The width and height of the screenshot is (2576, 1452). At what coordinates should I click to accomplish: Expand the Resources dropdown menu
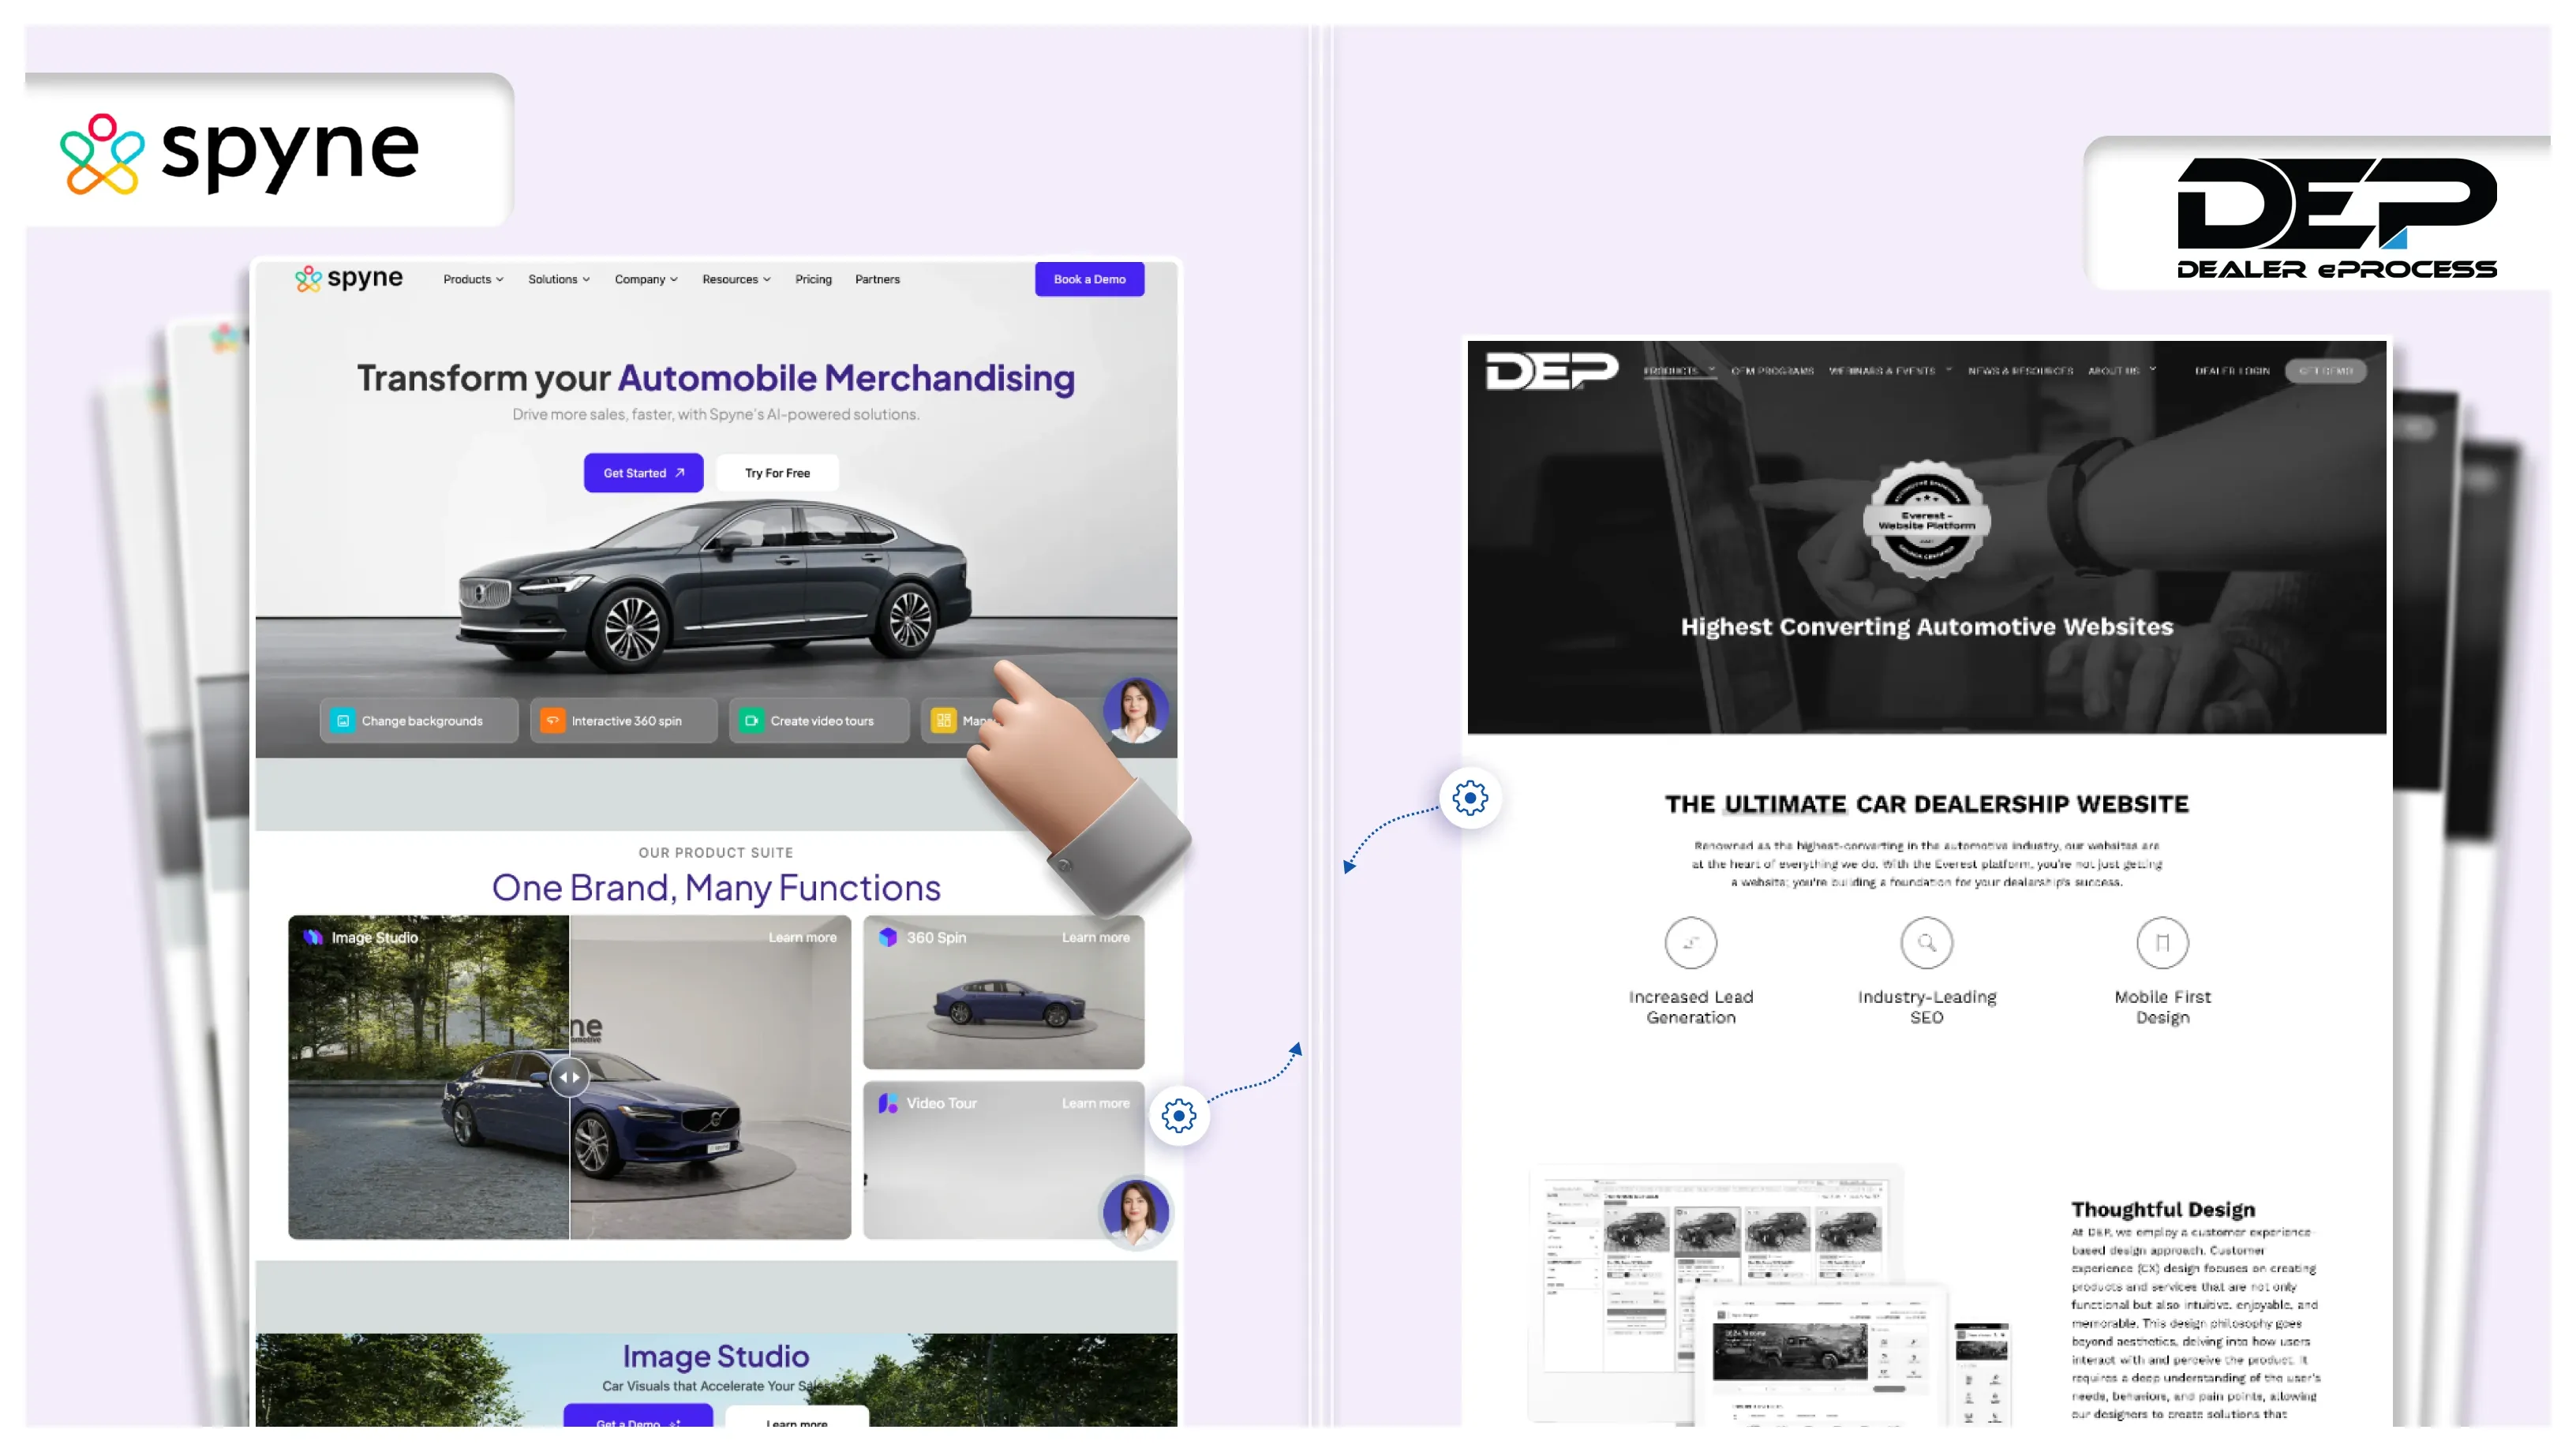point(736,279)
